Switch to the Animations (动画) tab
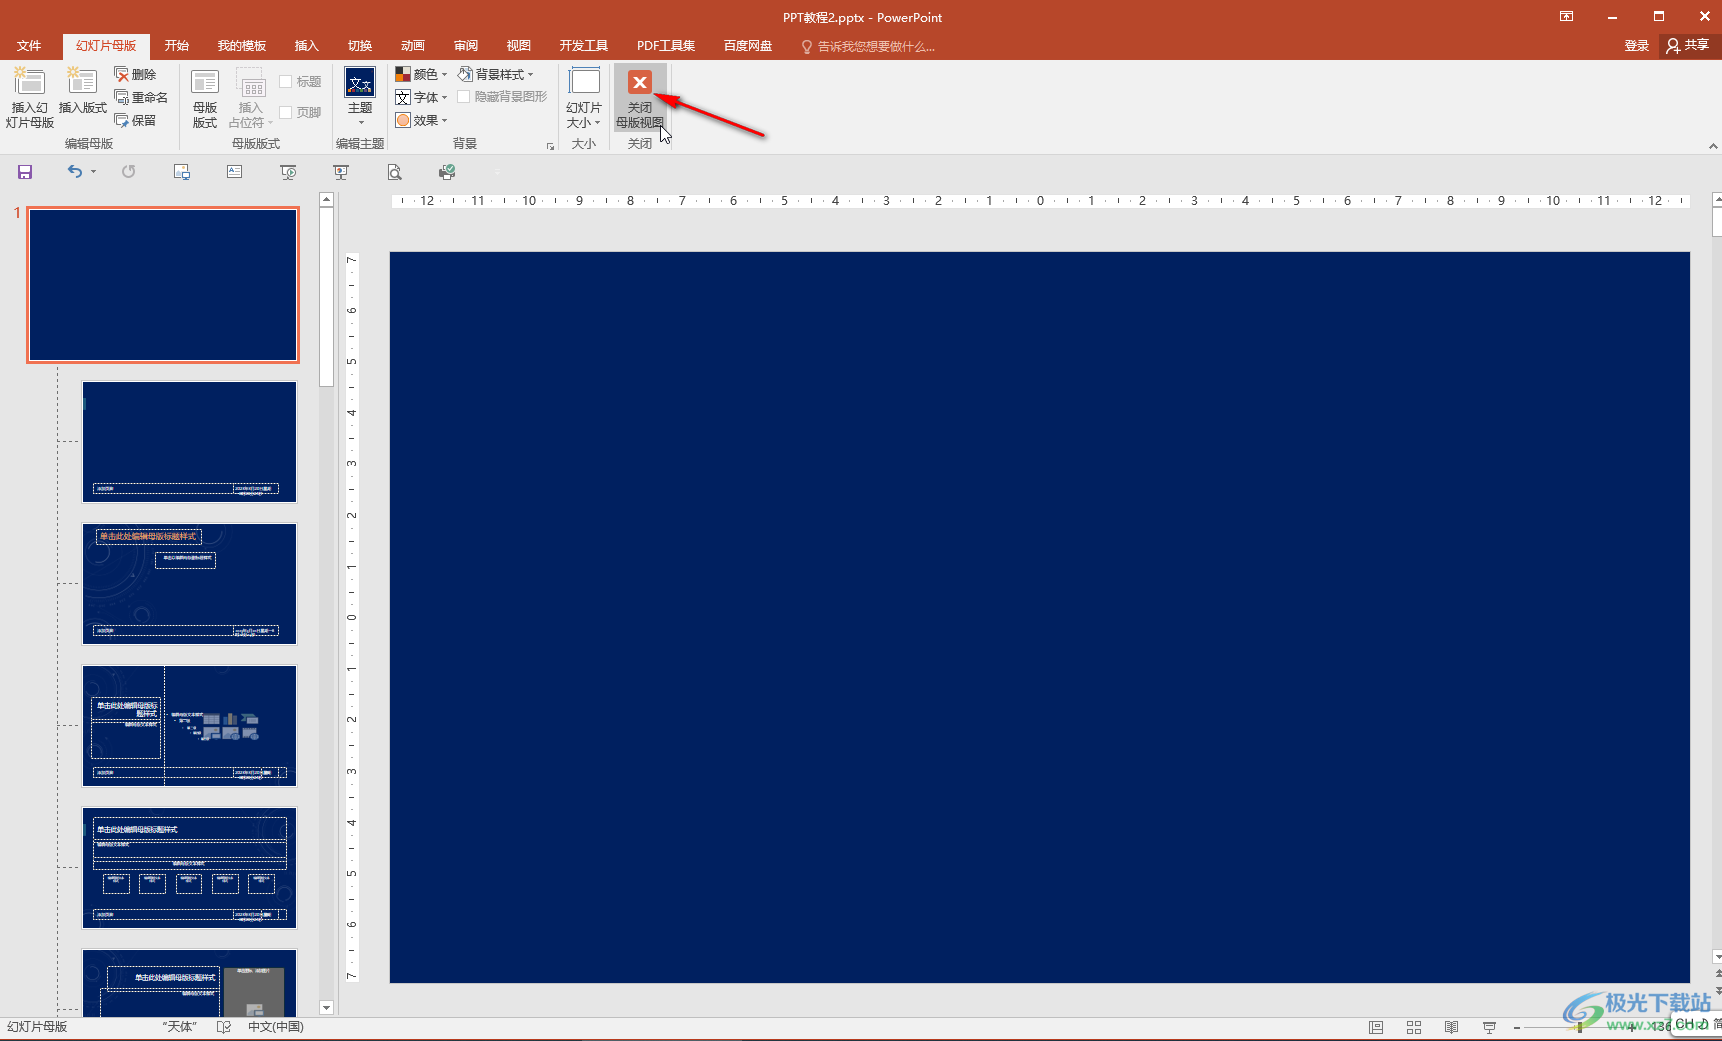The height and width of the screenshot is (1041, 1722). pos(413,46)
